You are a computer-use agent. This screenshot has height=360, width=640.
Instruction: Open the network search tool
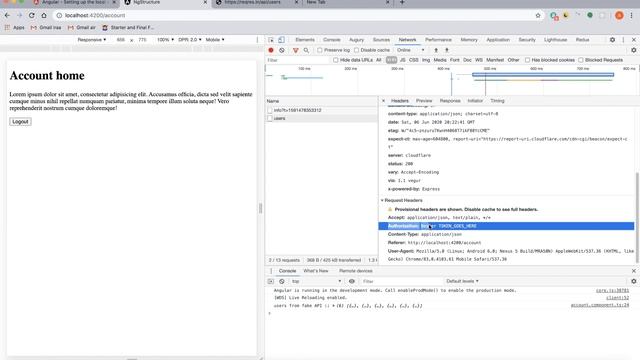tap(306, 50)
